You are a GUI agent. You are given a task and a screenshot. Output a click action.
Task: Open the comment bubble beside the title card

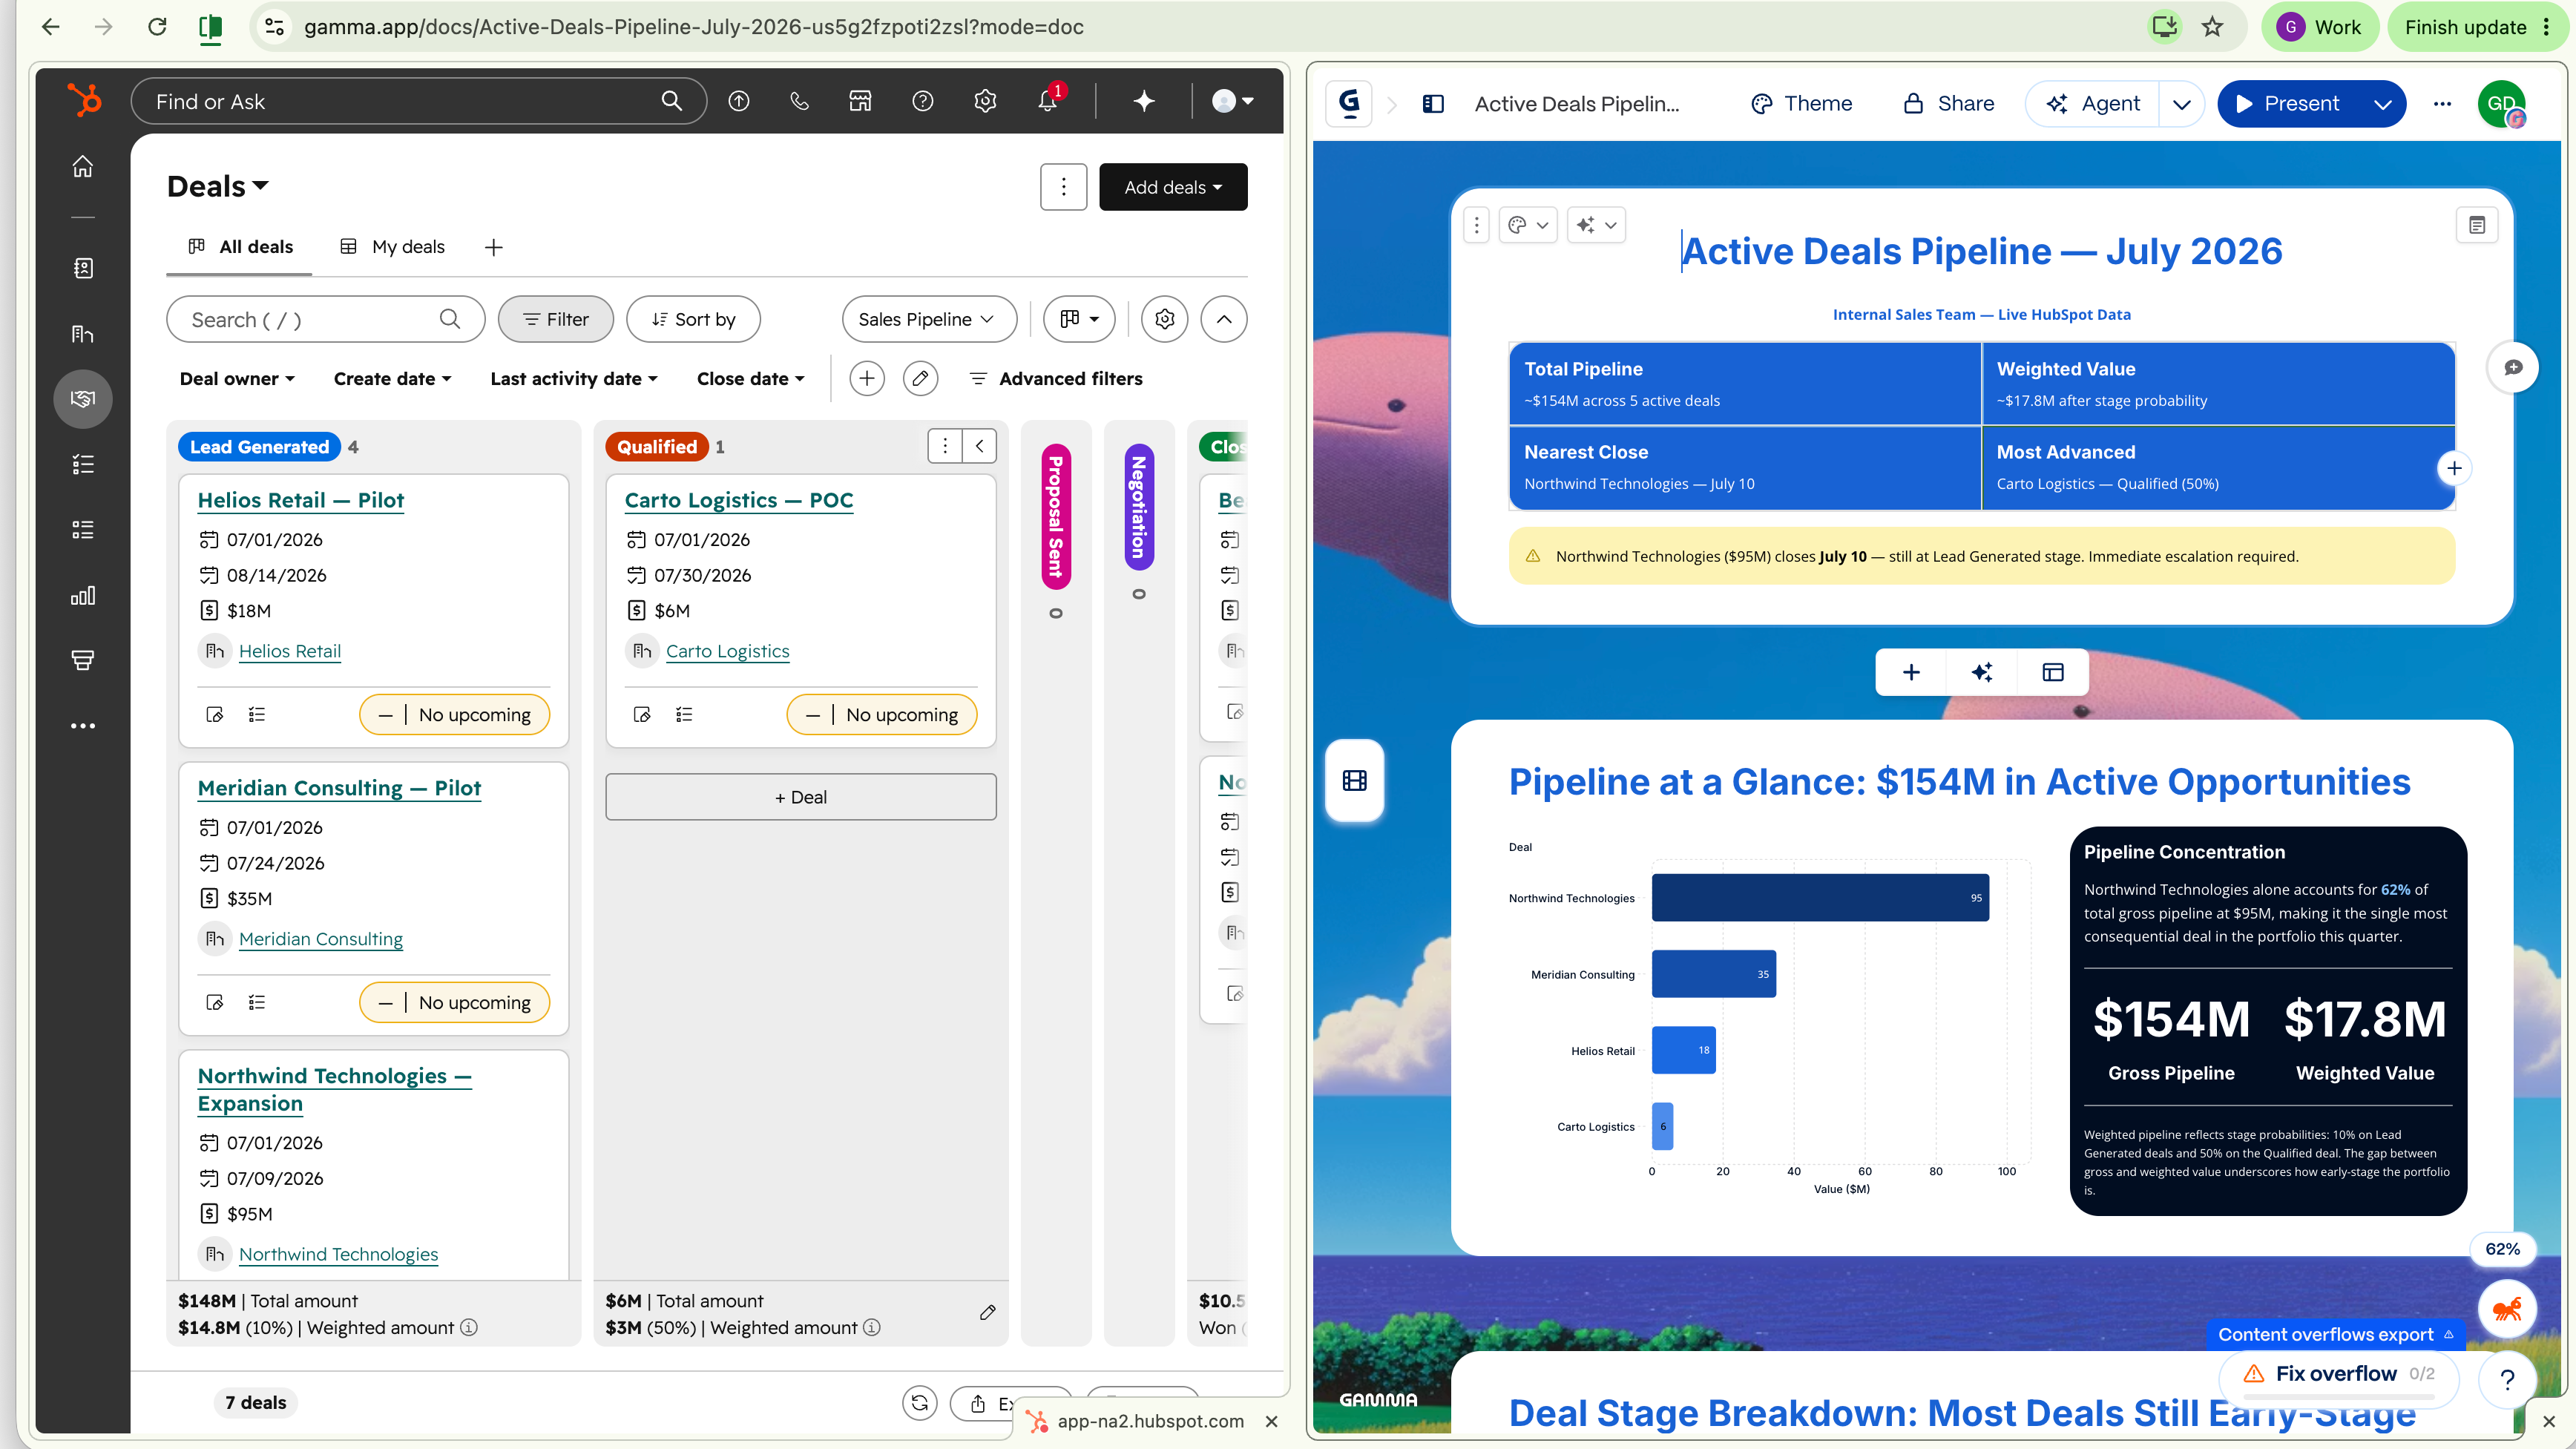click(2513, 368)
